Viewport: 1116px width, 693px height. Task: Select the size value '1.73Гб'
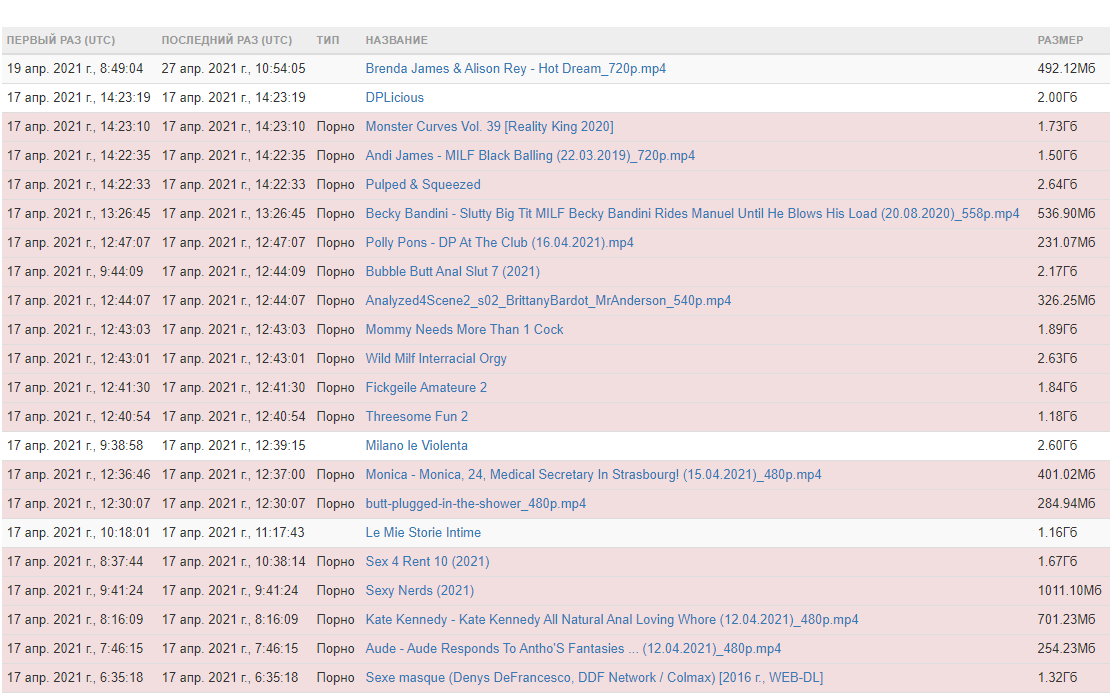coord(1057,127)
